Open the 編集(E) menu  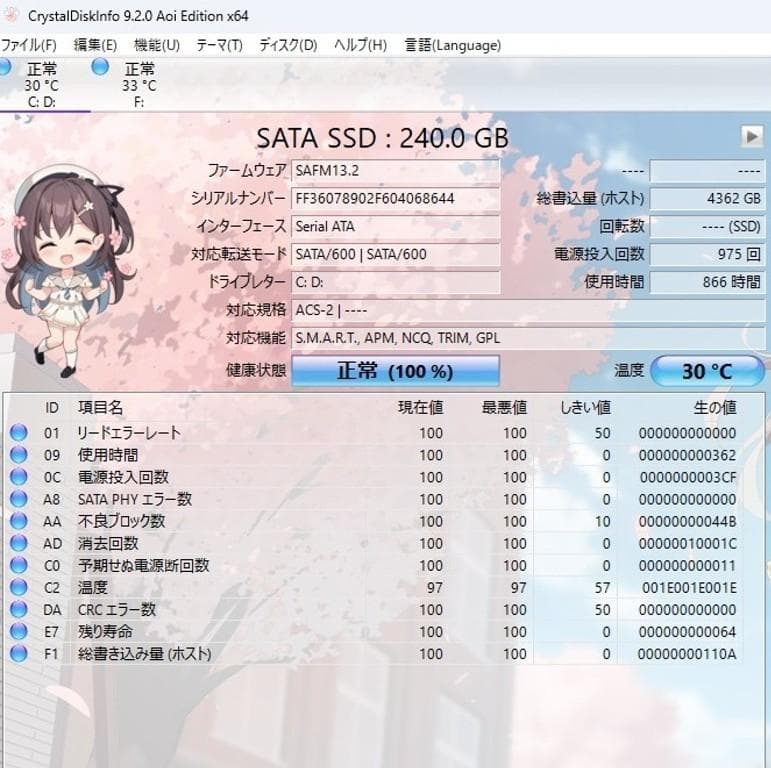(95, 45)
